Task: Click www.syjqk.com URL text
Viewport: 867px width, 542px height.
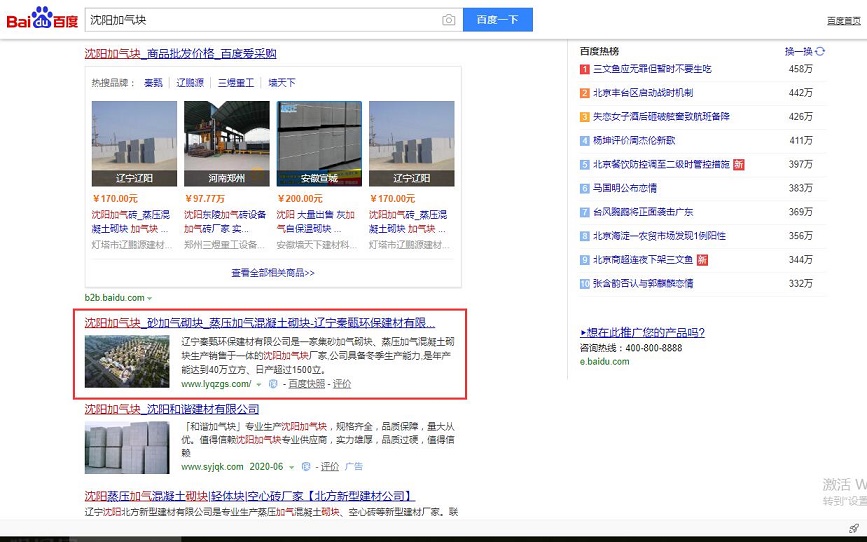Action: [x=212, y=467]
